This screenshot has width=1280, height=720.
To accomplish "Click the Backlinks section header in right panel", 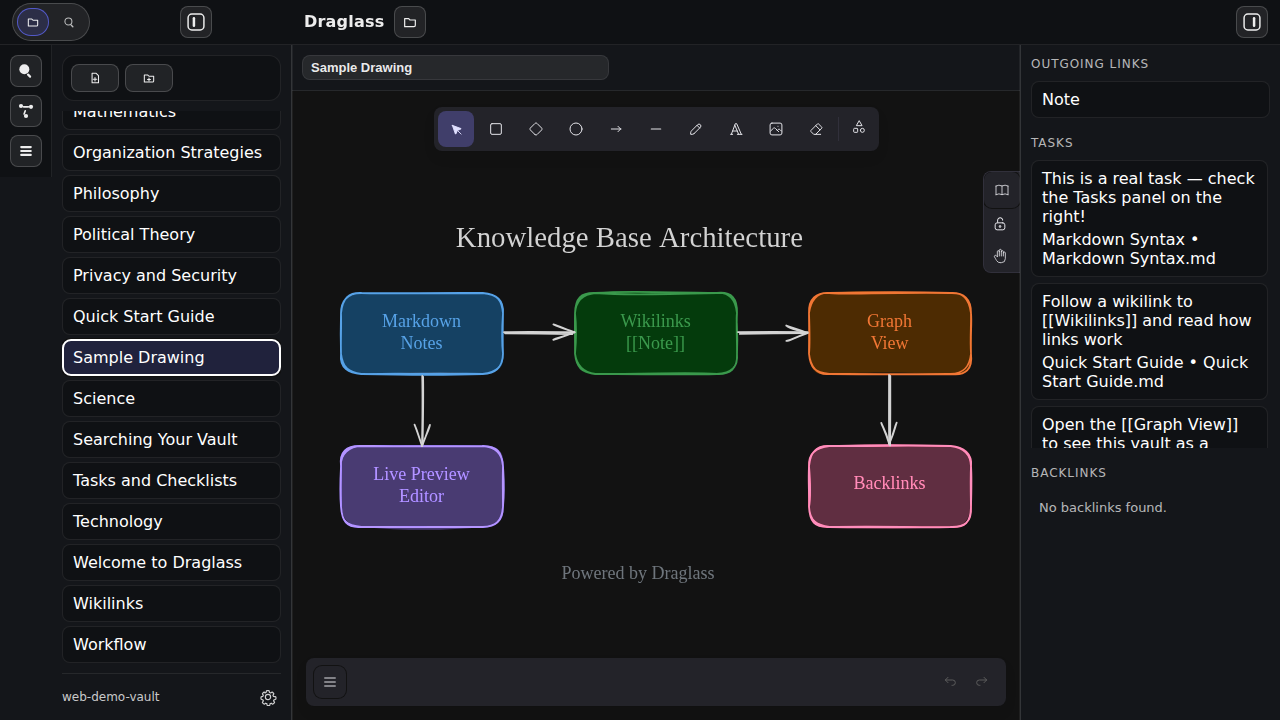I will coord(1069,473).
